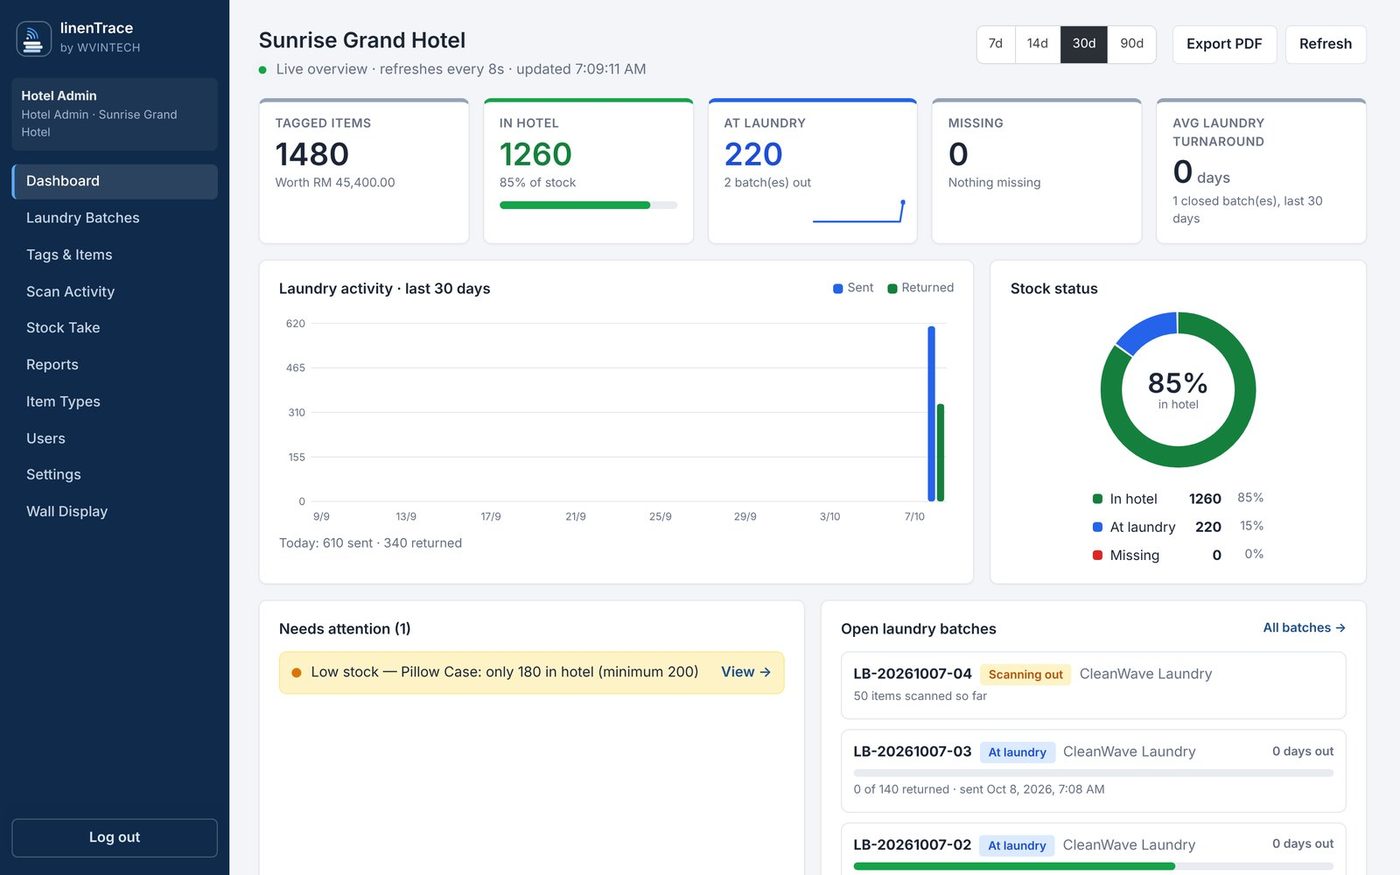This screenshot has height=875, width=1400.
Task: Open batch LB-20261007-04 card
Action: 1093,685
